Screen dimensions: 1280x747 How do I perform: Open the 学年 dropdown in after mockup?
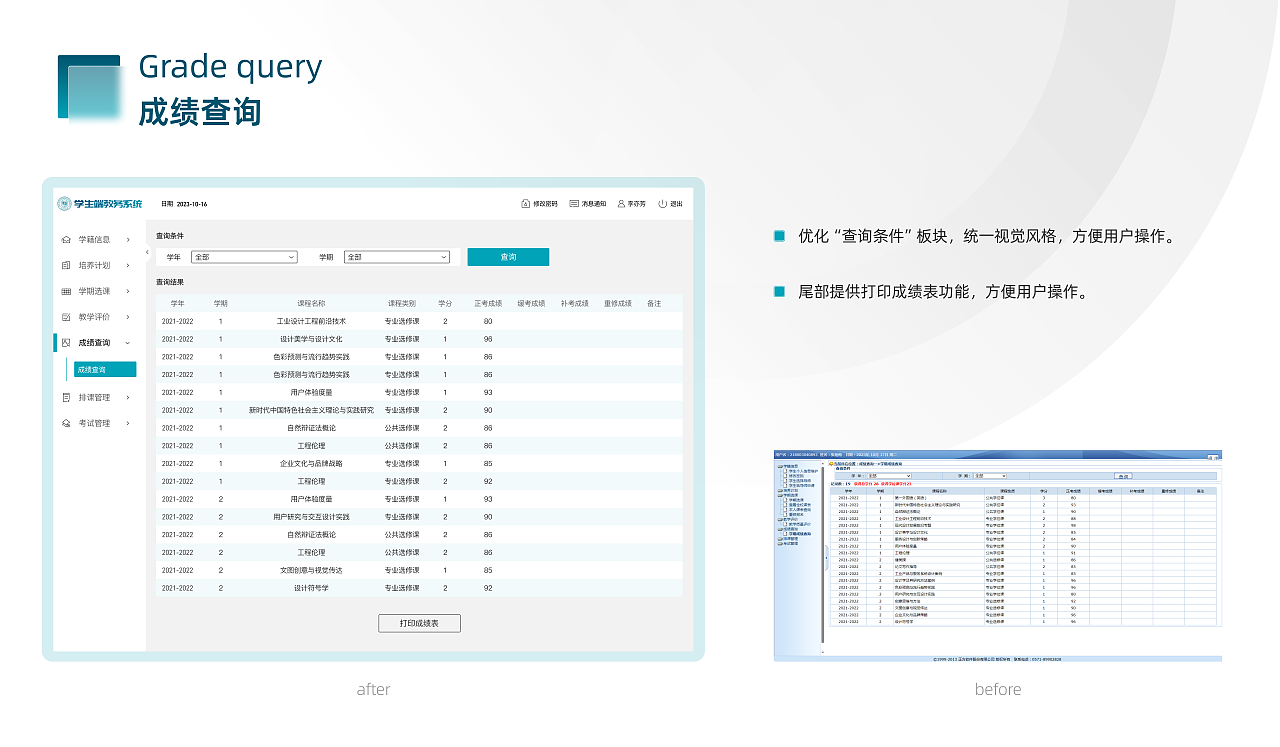244,257
